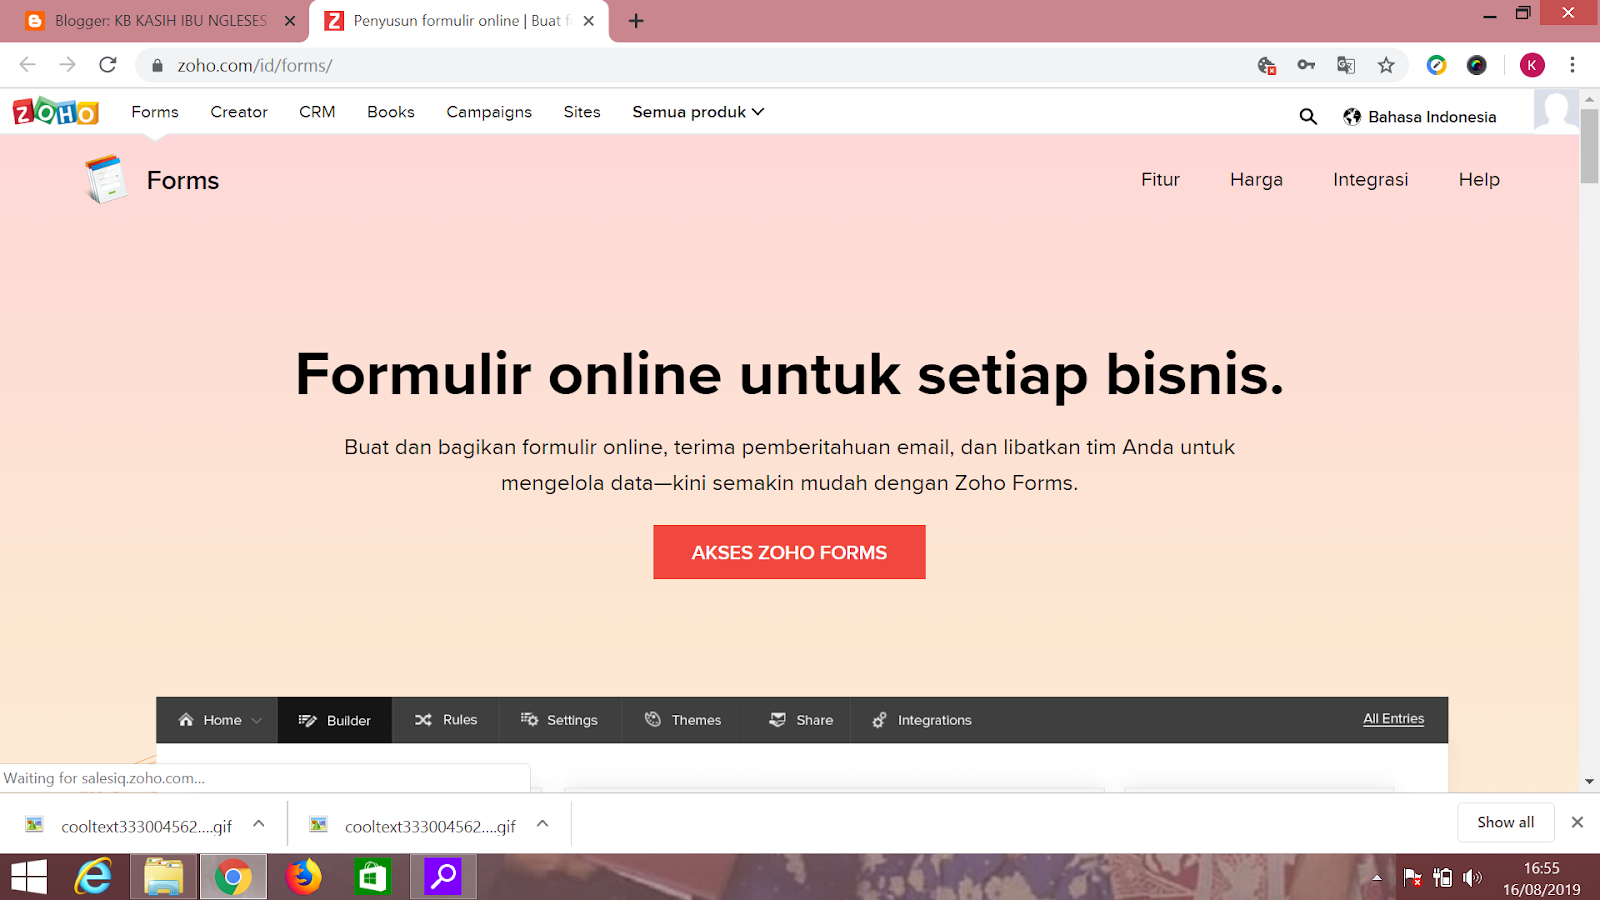Click the Zoho Forms product logo
1600x900 pixels.
point(106,180)
